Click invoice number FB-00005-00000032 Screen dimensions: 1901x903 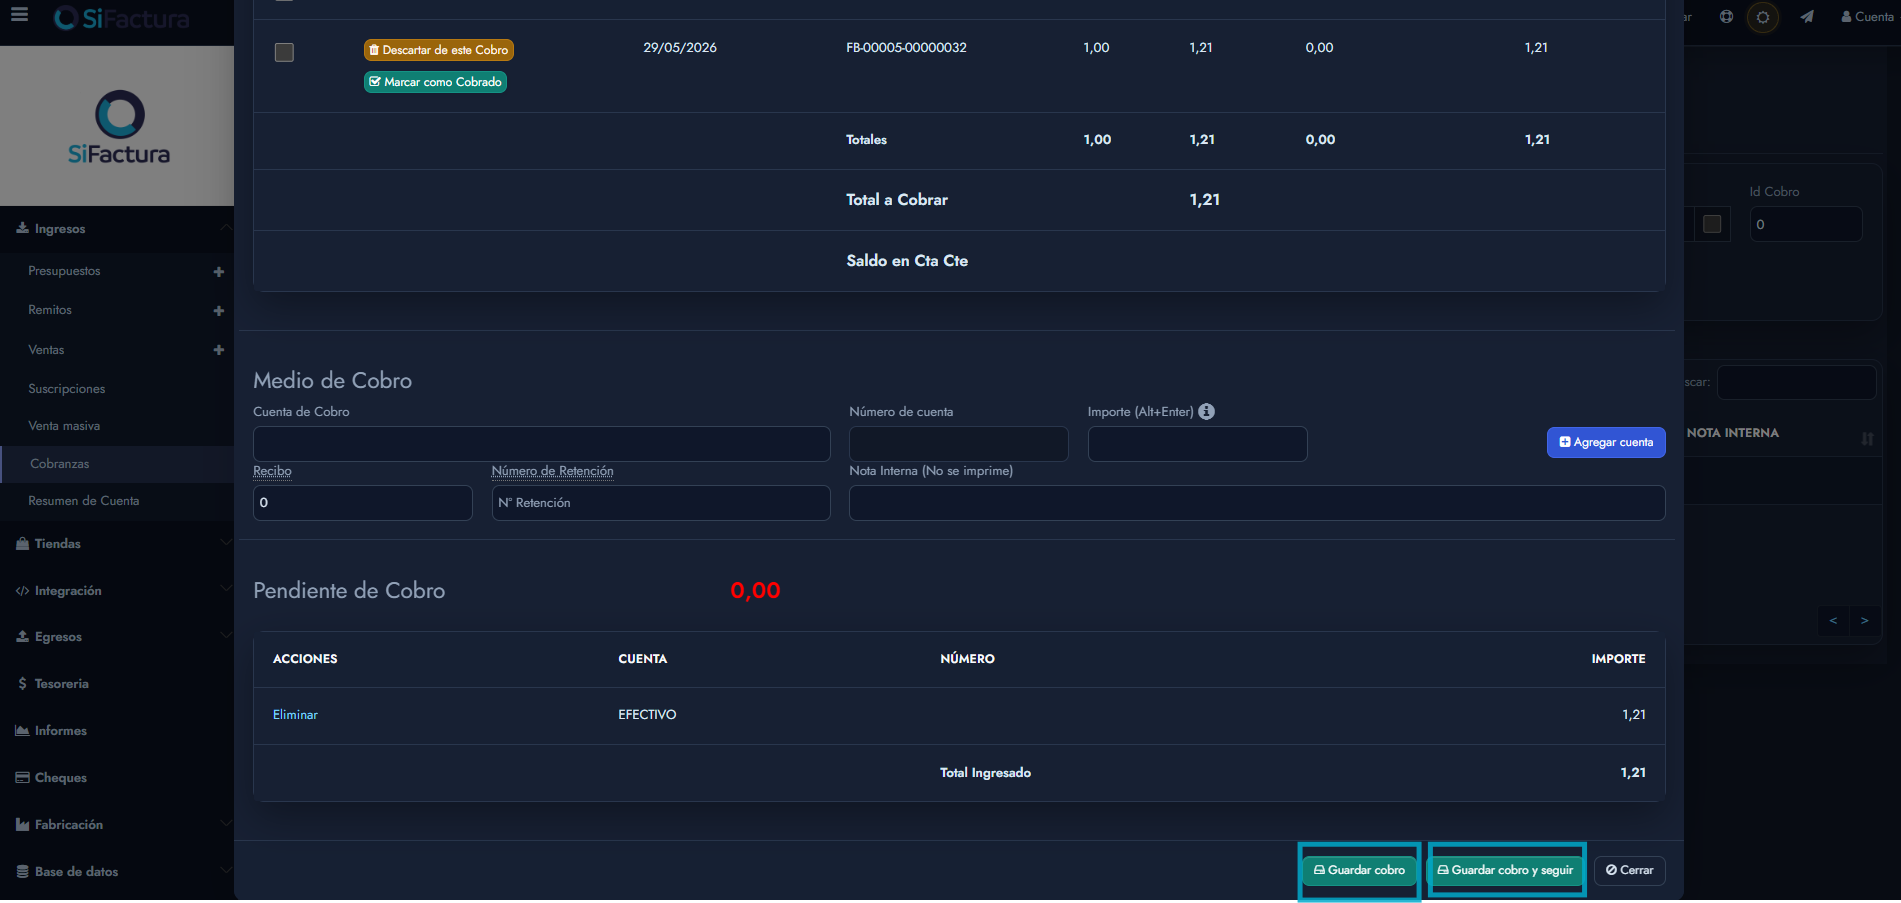tap(906, 48)
